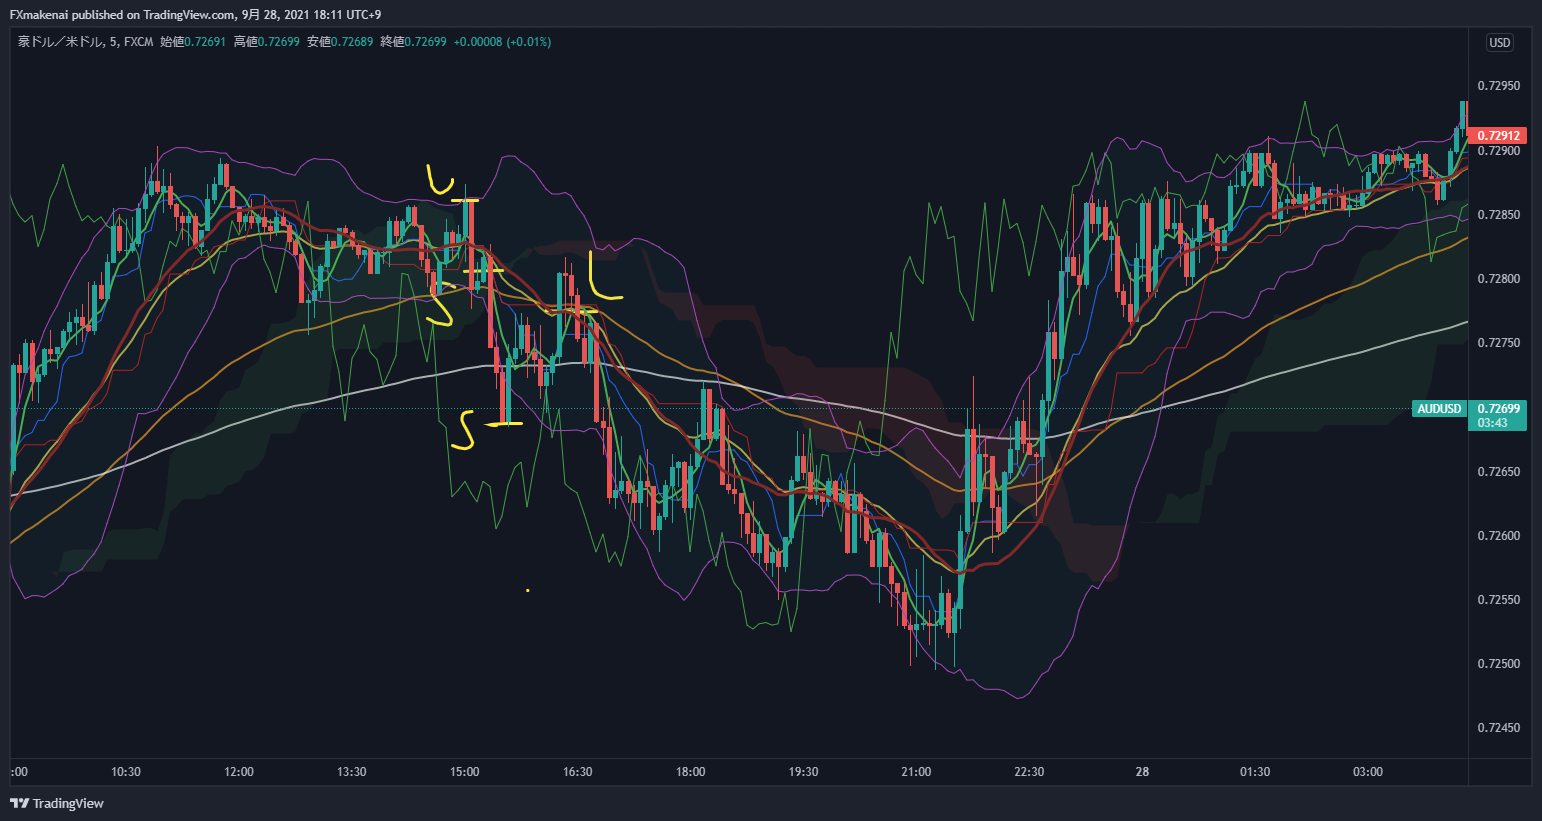Screen dimensions: 1542x821
Task: Click the TradingView logo at bottom left
Action: click(x=57, y=803)
